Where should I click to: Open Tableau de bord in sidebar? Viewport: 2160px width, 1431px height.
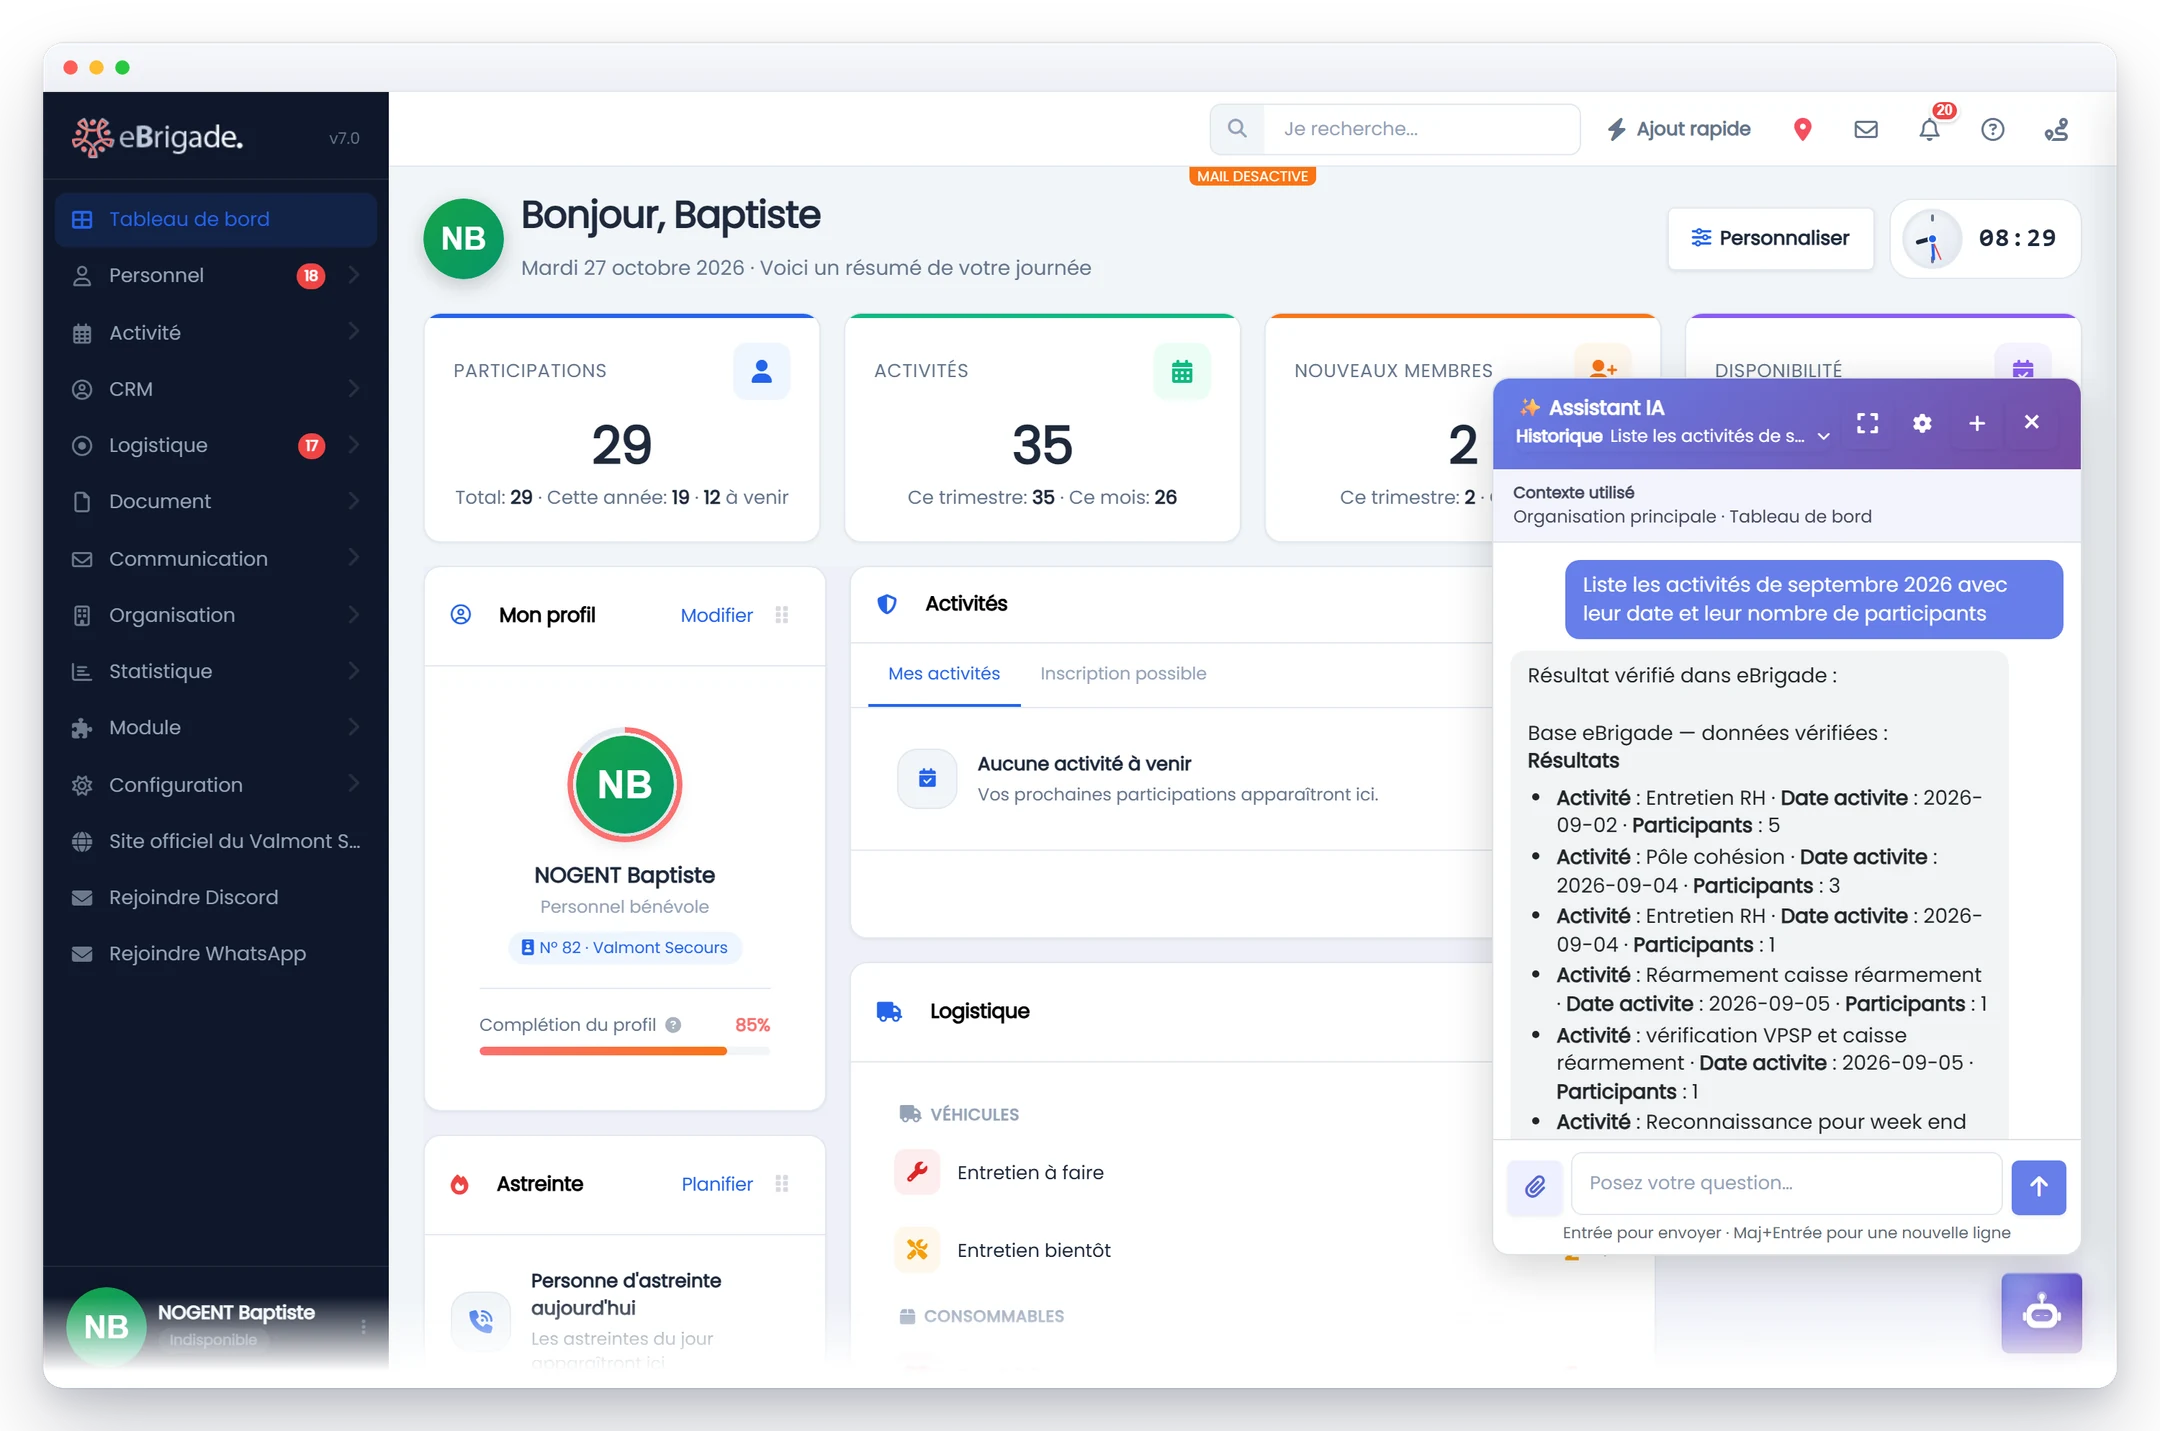tap(215, 219)
